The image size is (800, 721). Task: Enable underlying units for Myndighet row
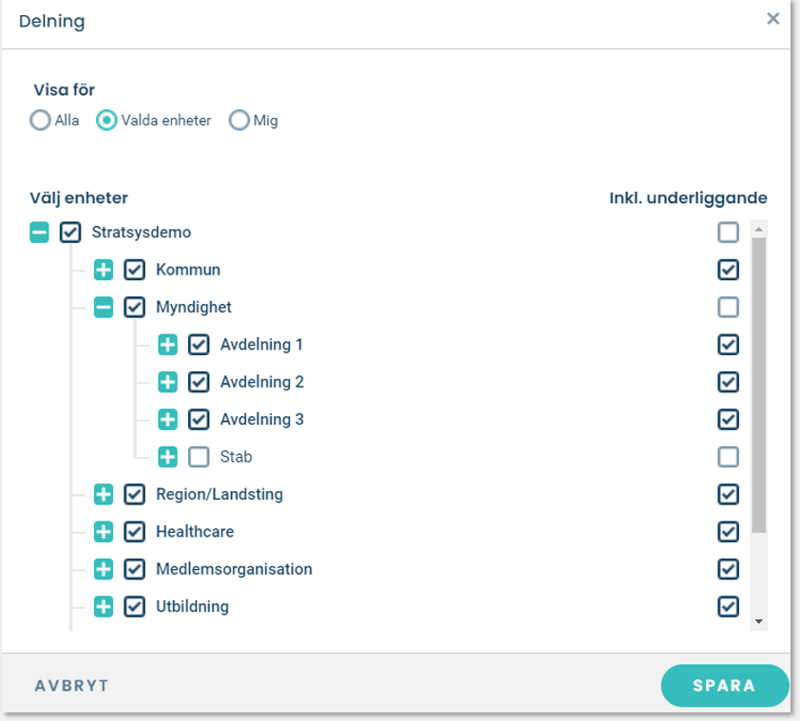[728, 307]
